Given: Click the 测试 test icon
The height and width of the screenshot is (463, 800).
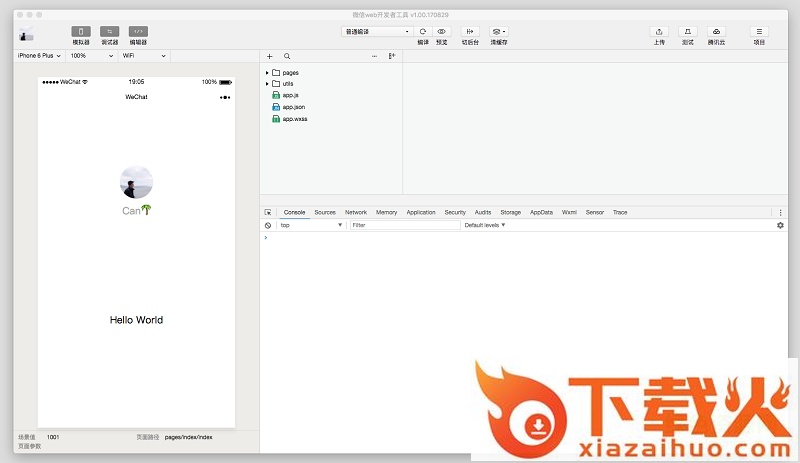Looking at the screenshot, I should (x=687, y=32).
